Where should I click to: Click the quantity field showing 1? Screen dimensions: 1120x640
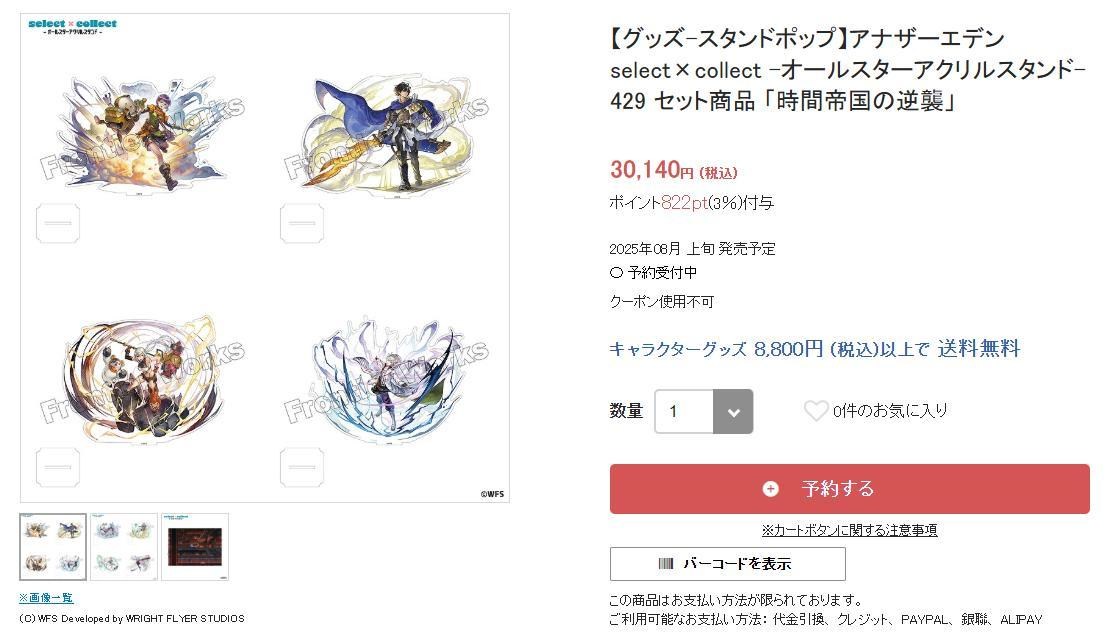(x=684, y=411)
